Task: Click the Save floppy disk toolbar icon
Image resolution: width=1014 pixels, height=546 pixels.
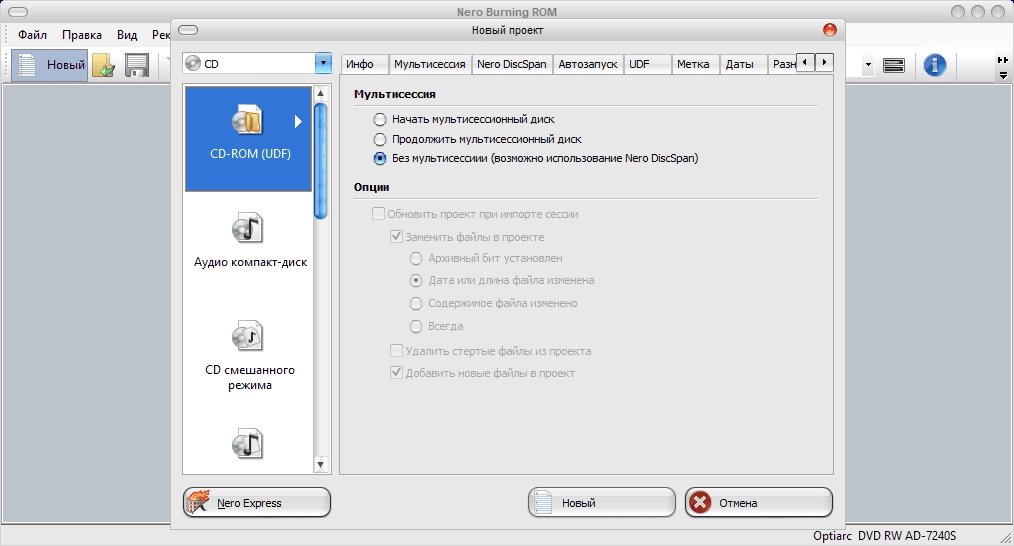Action: tap(136, 65)
